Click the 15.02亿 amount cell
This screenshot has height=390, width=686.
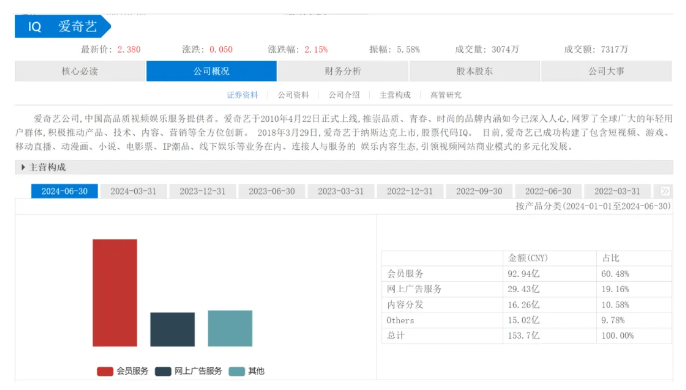(x=523, y=320)
